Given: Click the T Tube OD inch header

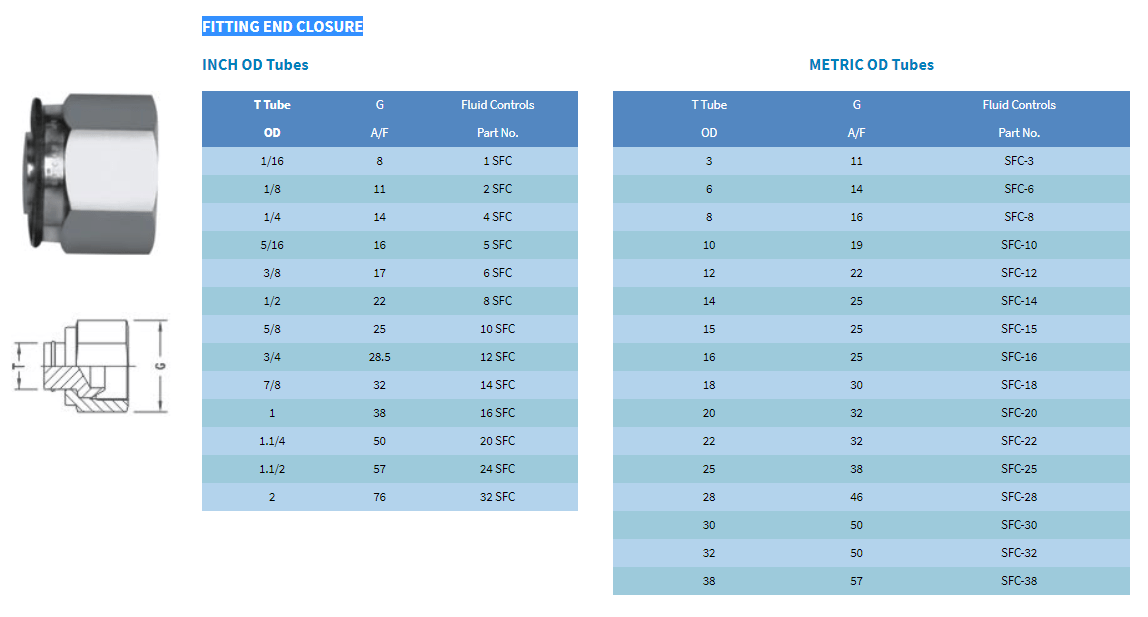Looking at the screenshot, I should pos(272,119).
